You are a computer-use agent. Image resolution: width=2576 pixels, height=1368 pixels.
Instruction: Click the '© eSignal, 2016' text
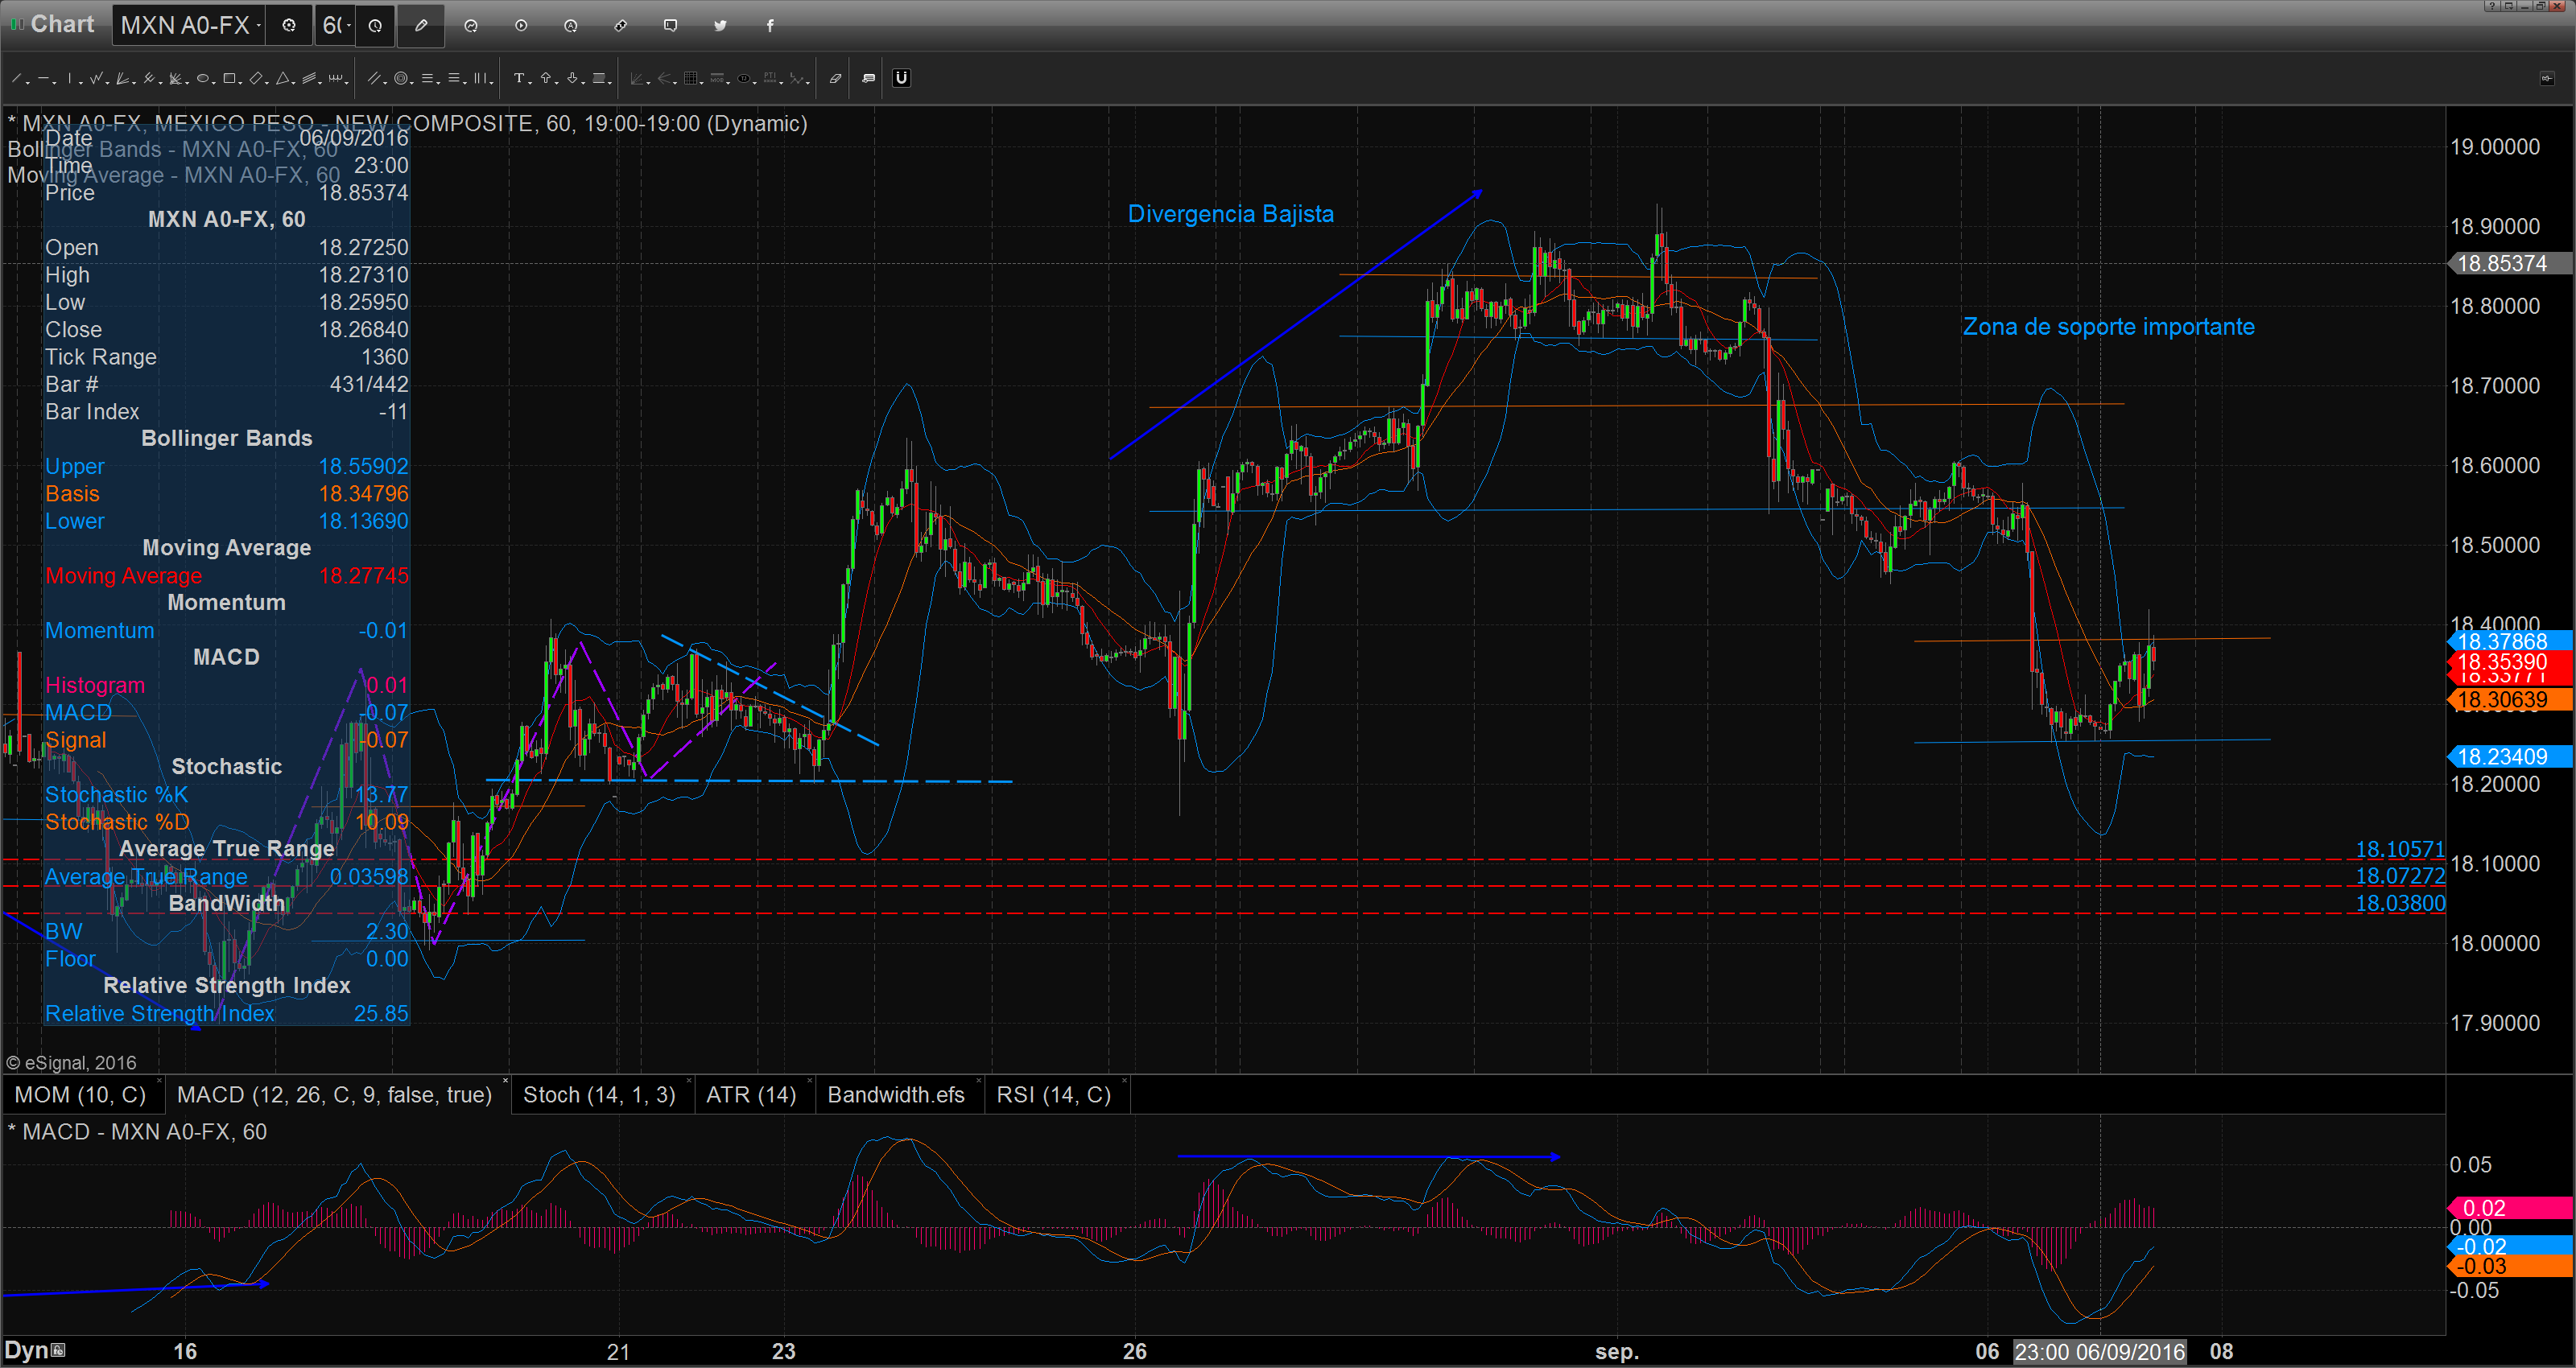[71, 1063]
